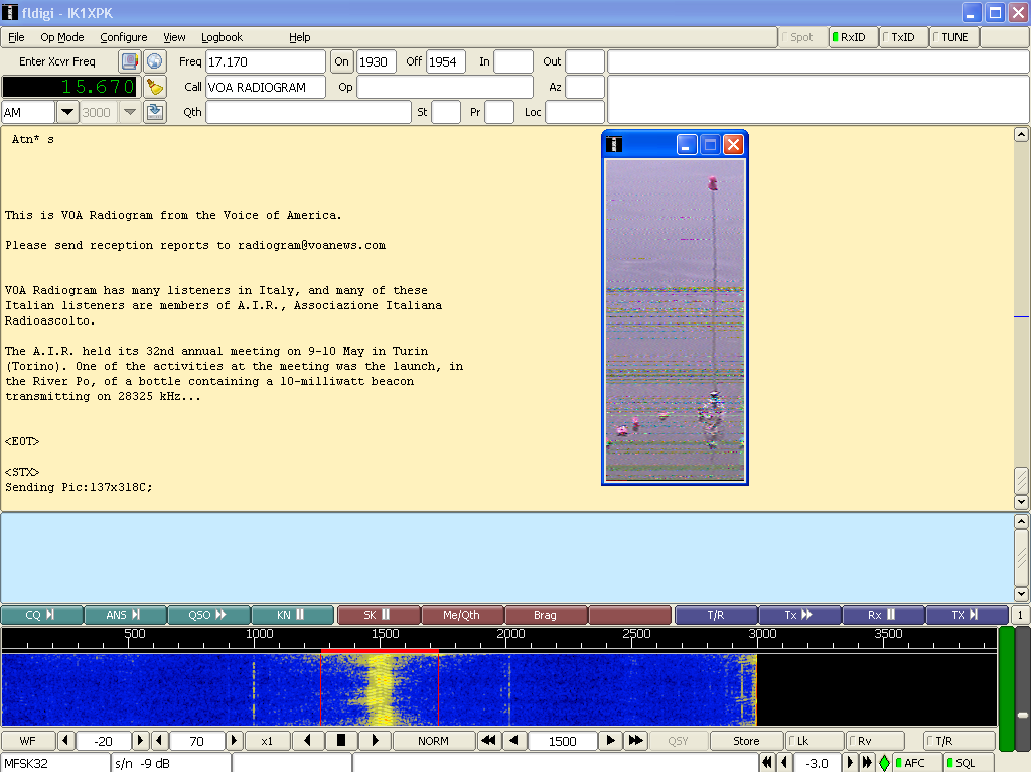The width and height of the screenshot is (1032, 772).
Task: Shift the waterfall left
Action: [307, 741]
